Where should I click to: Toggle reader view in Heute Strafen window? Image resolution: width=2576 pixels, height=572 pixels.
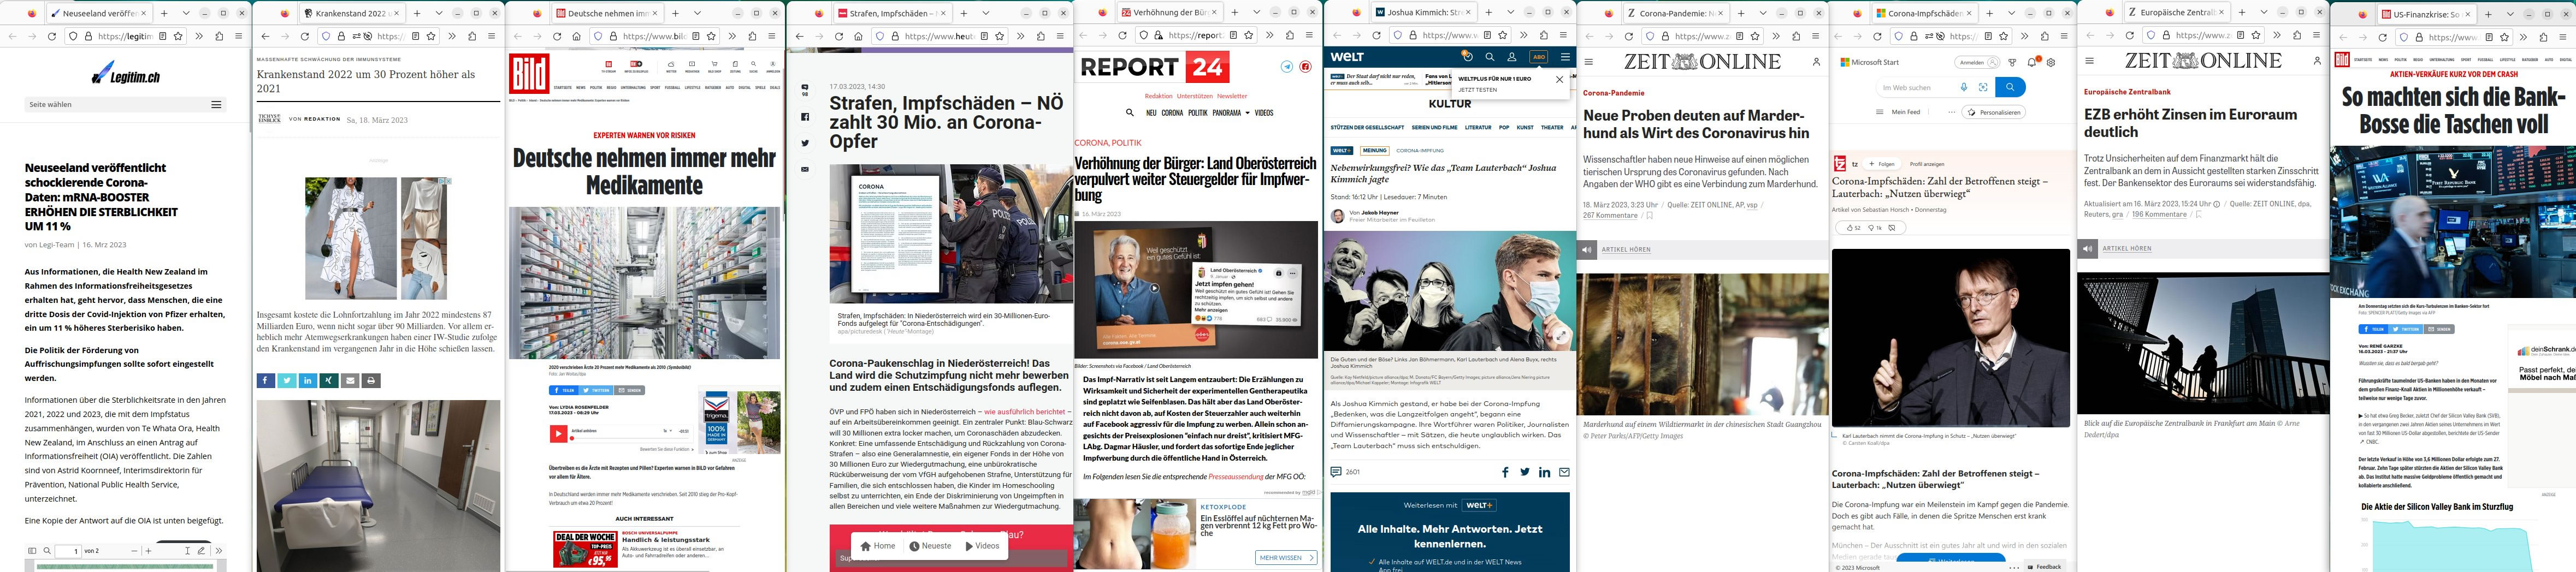point(984,36)
